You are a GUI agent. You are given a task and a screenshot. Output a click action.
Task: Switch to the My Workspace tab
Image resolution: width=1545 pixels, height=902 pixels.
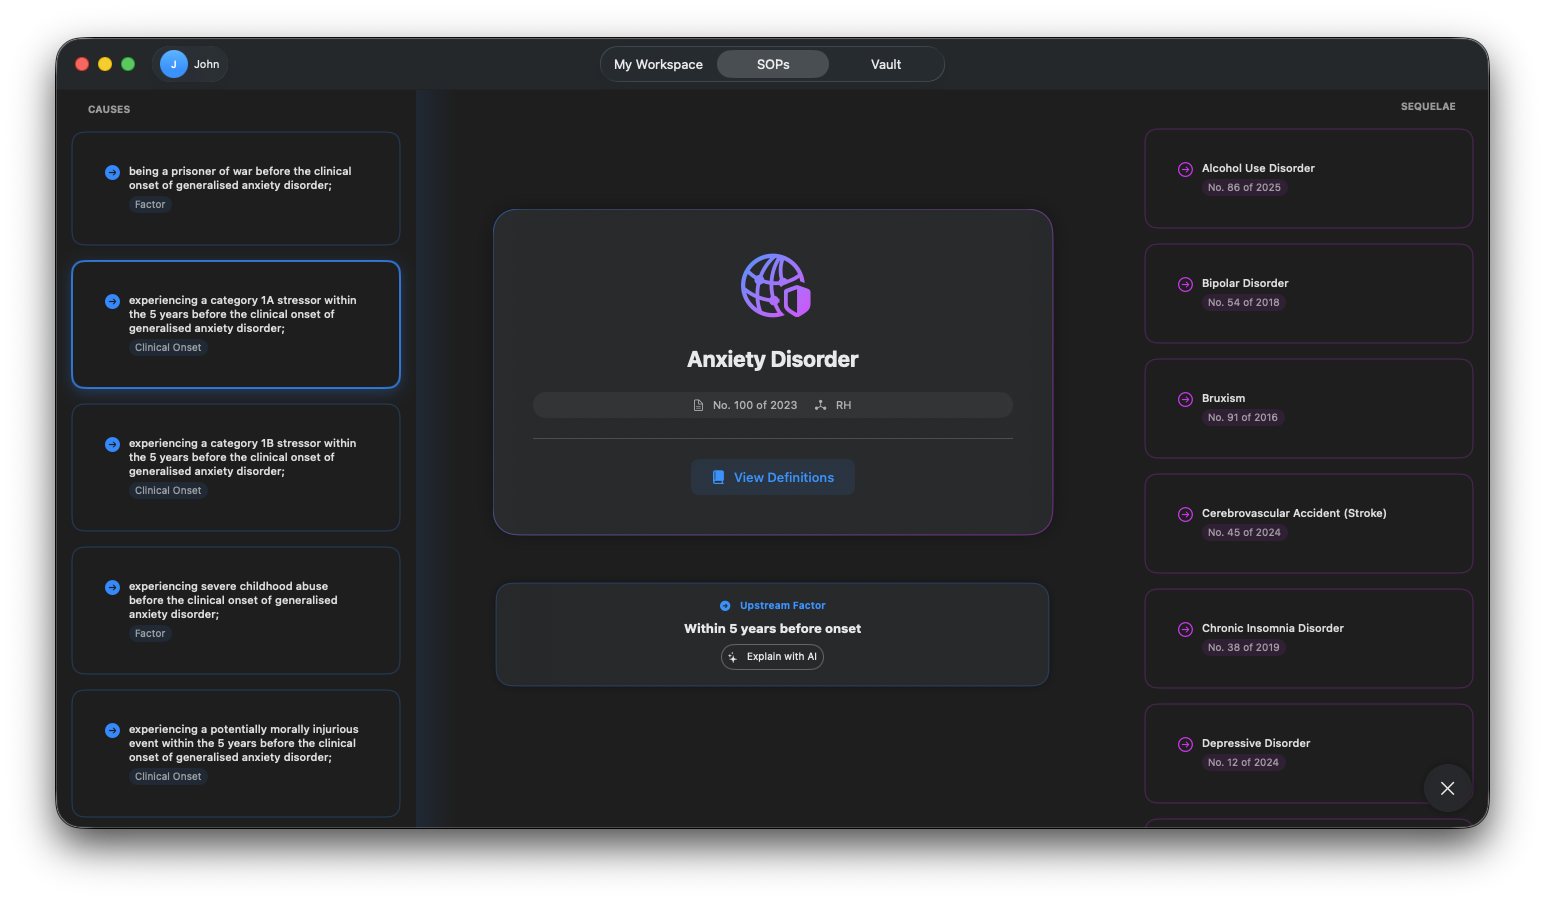point(658,64)
